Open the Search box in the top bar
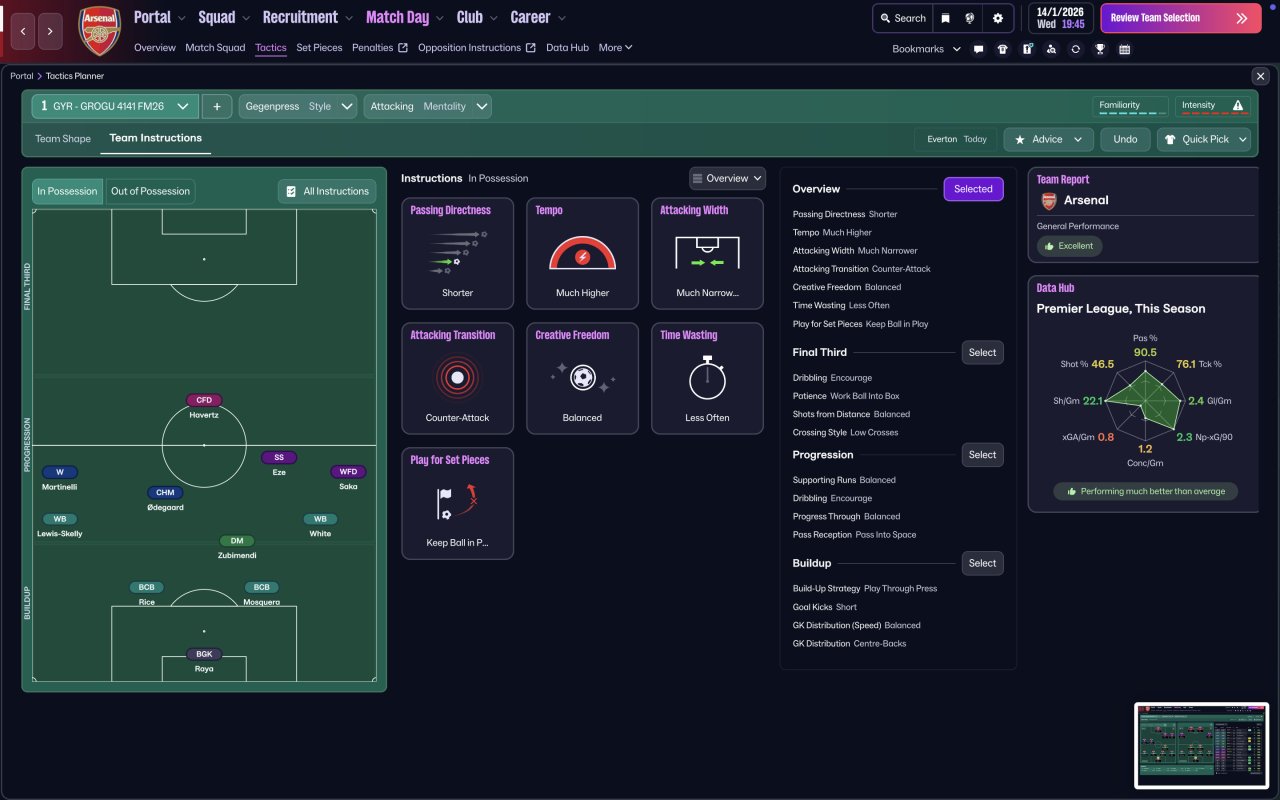 point(902,18)
